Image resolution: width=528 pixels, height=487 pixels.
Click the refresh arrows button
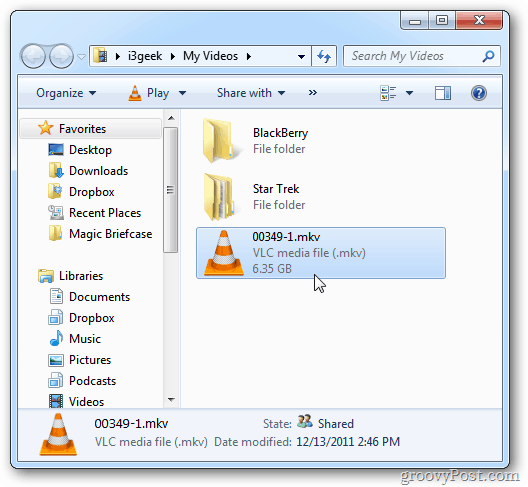pos(324,56)
